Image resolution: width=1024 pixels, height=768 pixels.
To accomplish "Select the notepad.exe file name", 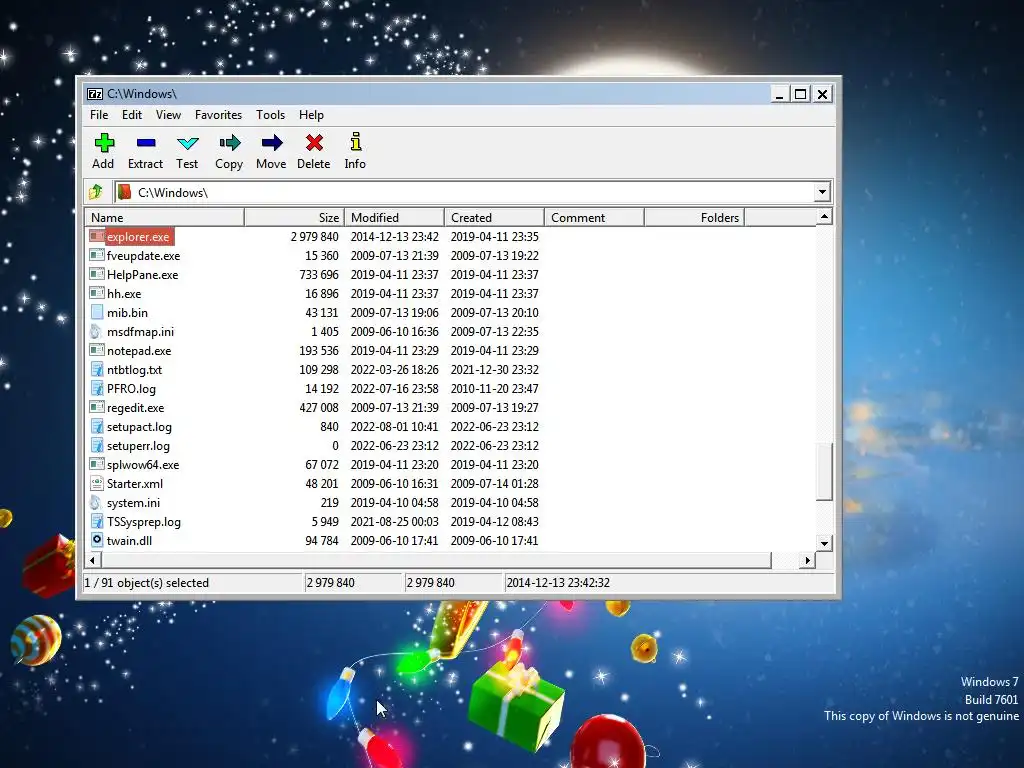I will (x=139, y=351).
